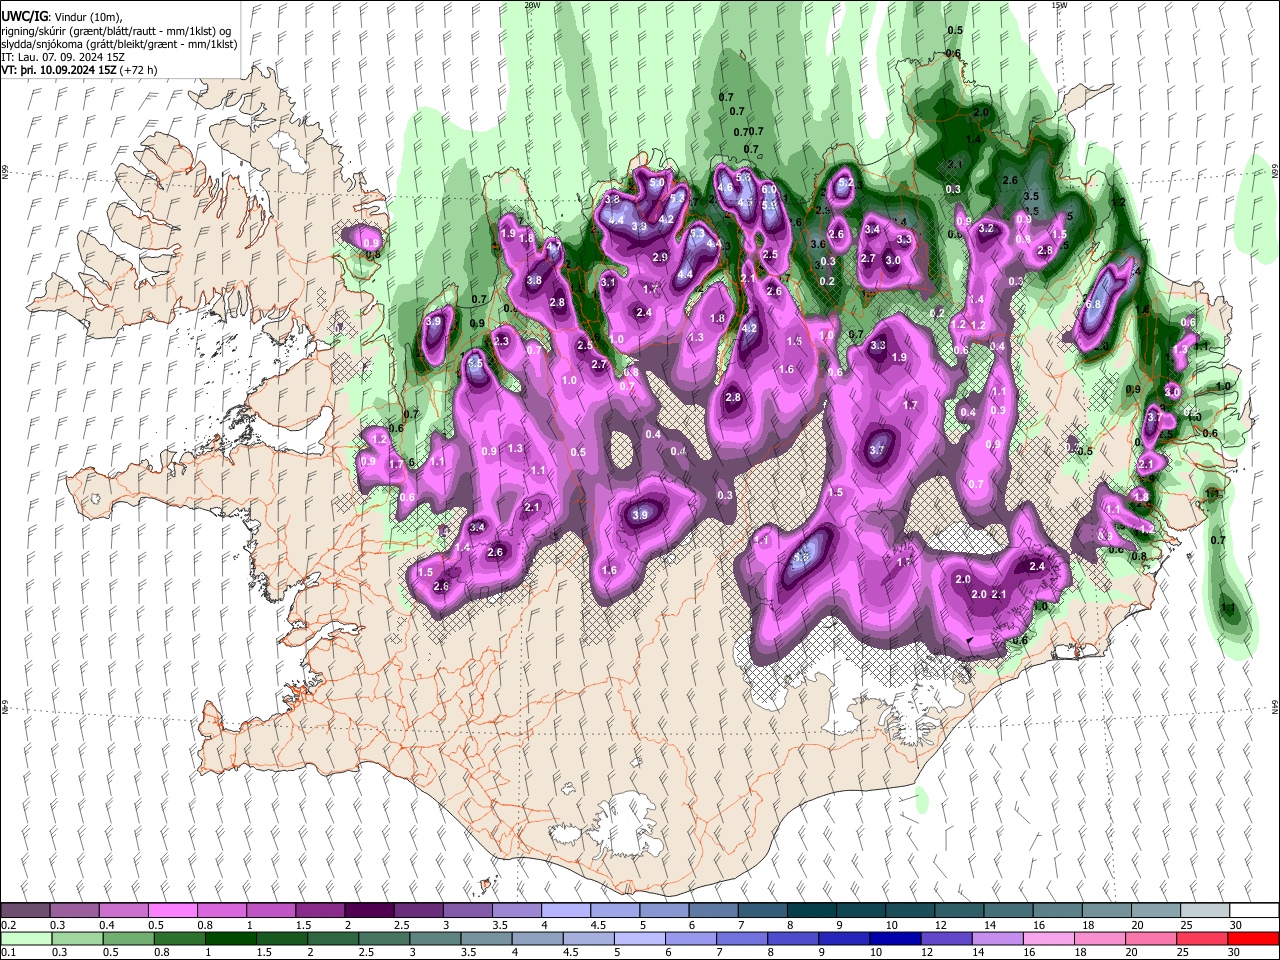Viewport: 1280px width, 960px height.
Task: Pick the darkest purple 2–2.5 snow scale swatch
Action: click(368, 911)
